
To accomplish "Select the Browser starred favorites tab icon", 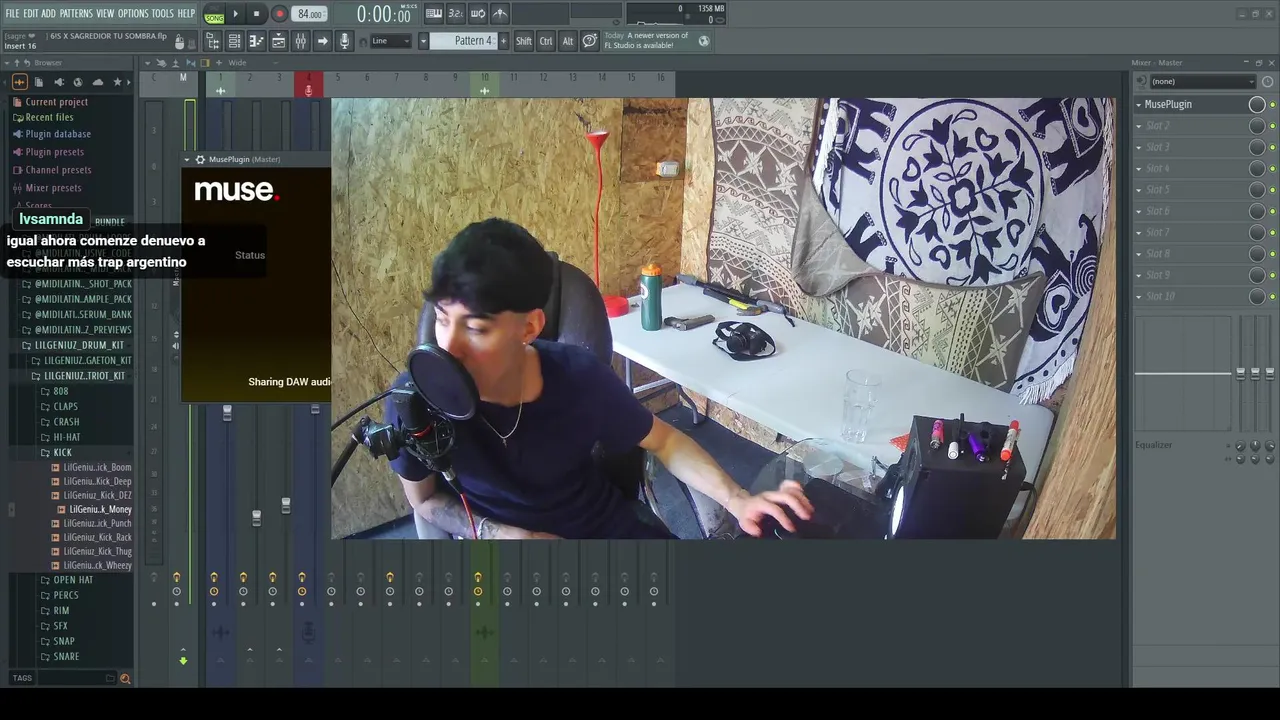I will (x=118, y=82).
